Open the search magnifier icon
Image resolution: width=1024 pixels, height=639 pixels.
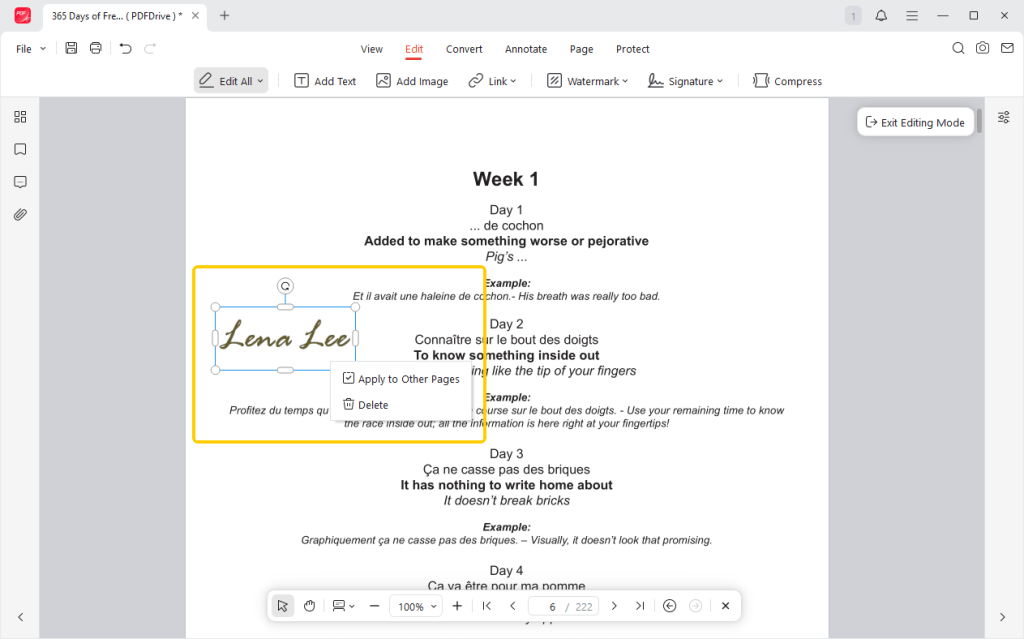958,48
